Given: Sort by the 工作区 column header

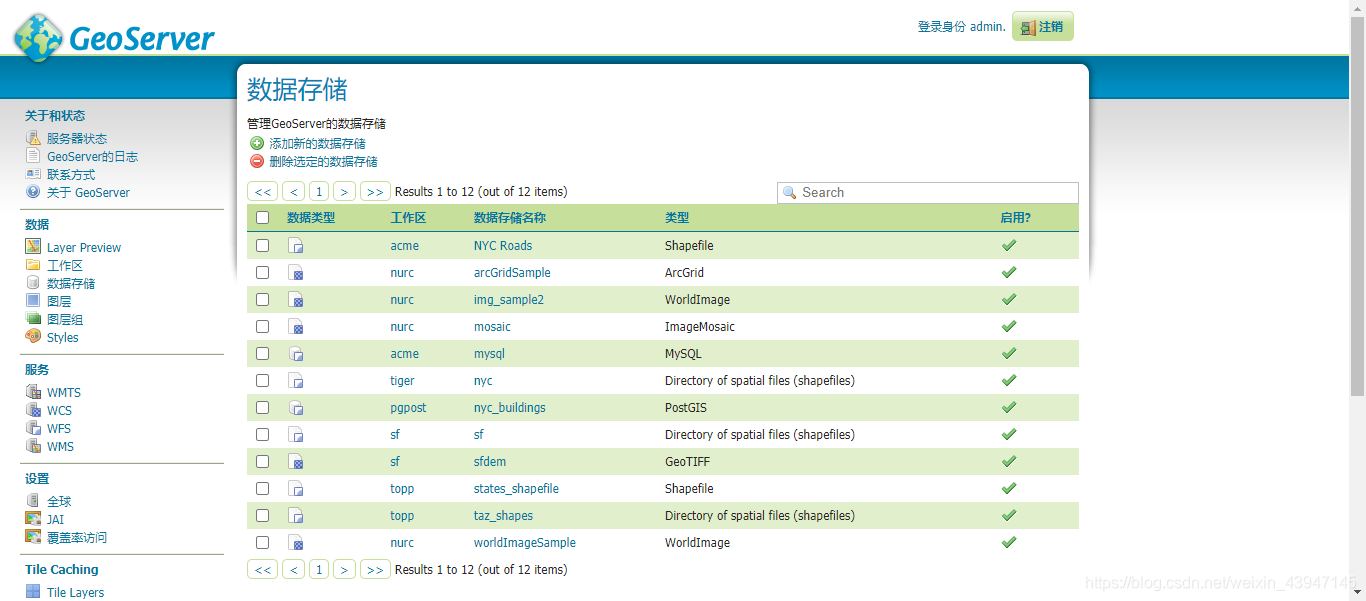Looking at the screenshot, I should [x=408, y=217].
